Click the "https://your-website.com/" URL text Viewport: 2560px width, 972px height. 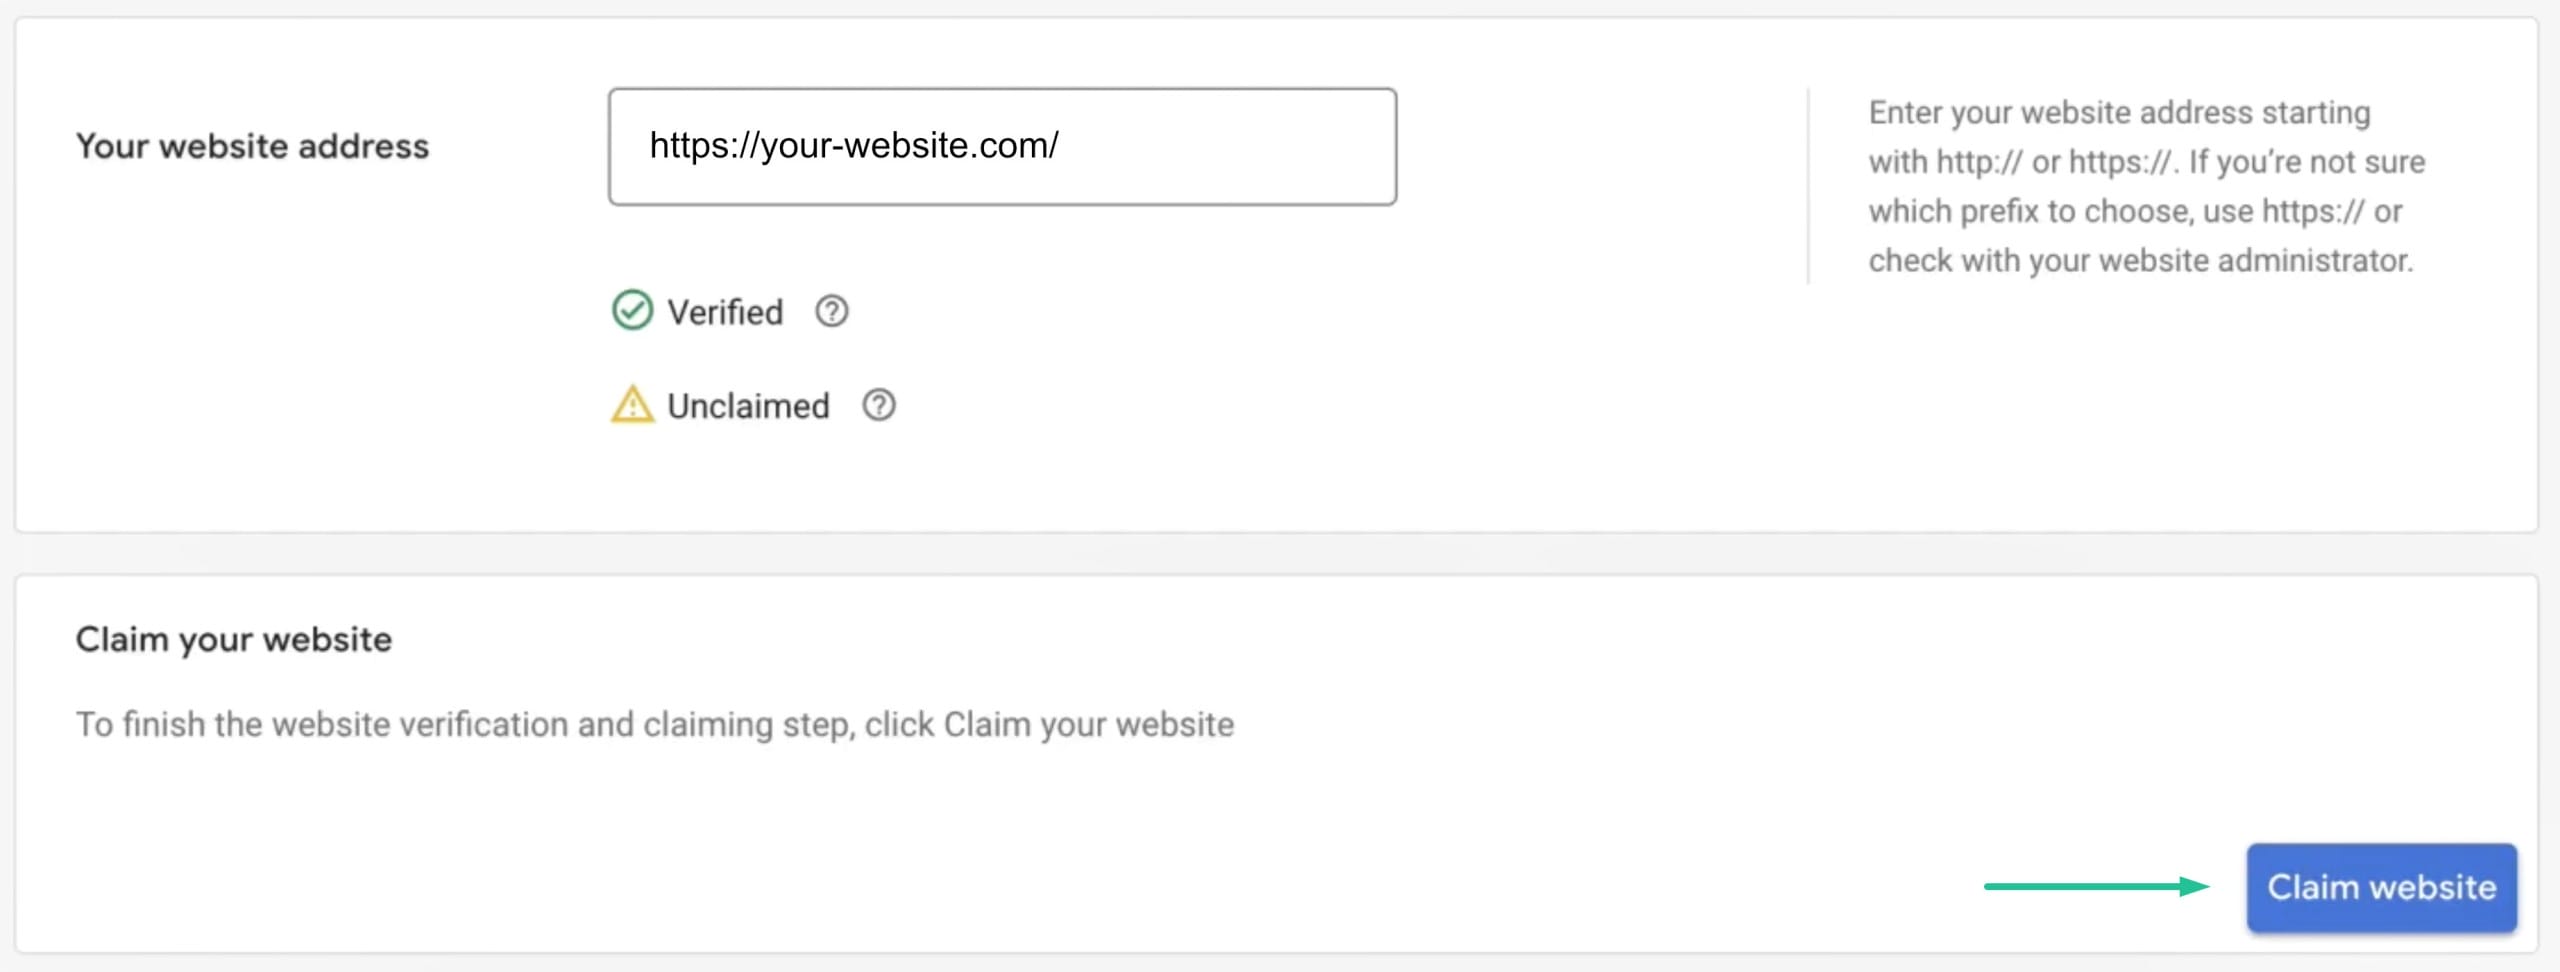click(853, 146)
